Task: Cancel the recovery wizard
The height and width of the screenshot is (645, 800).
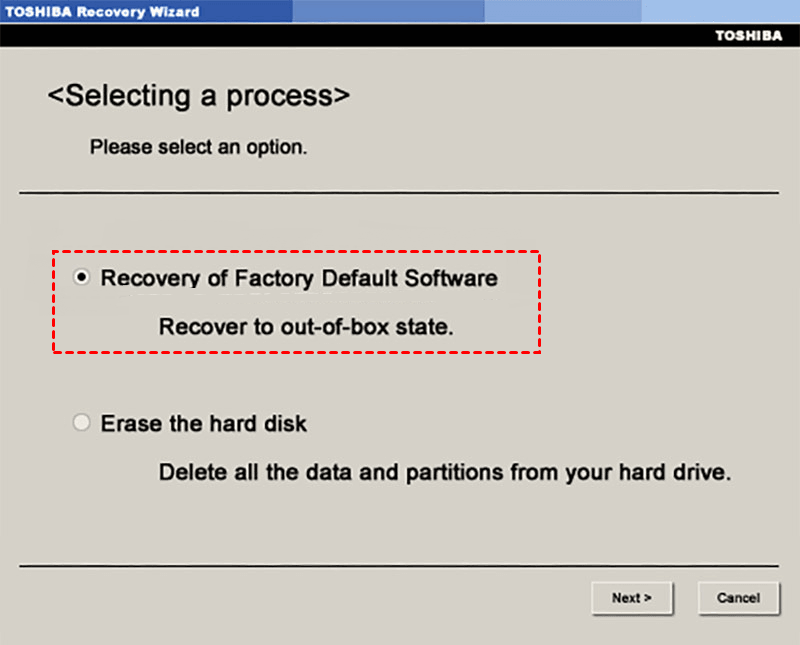Action: pos(738,598)
